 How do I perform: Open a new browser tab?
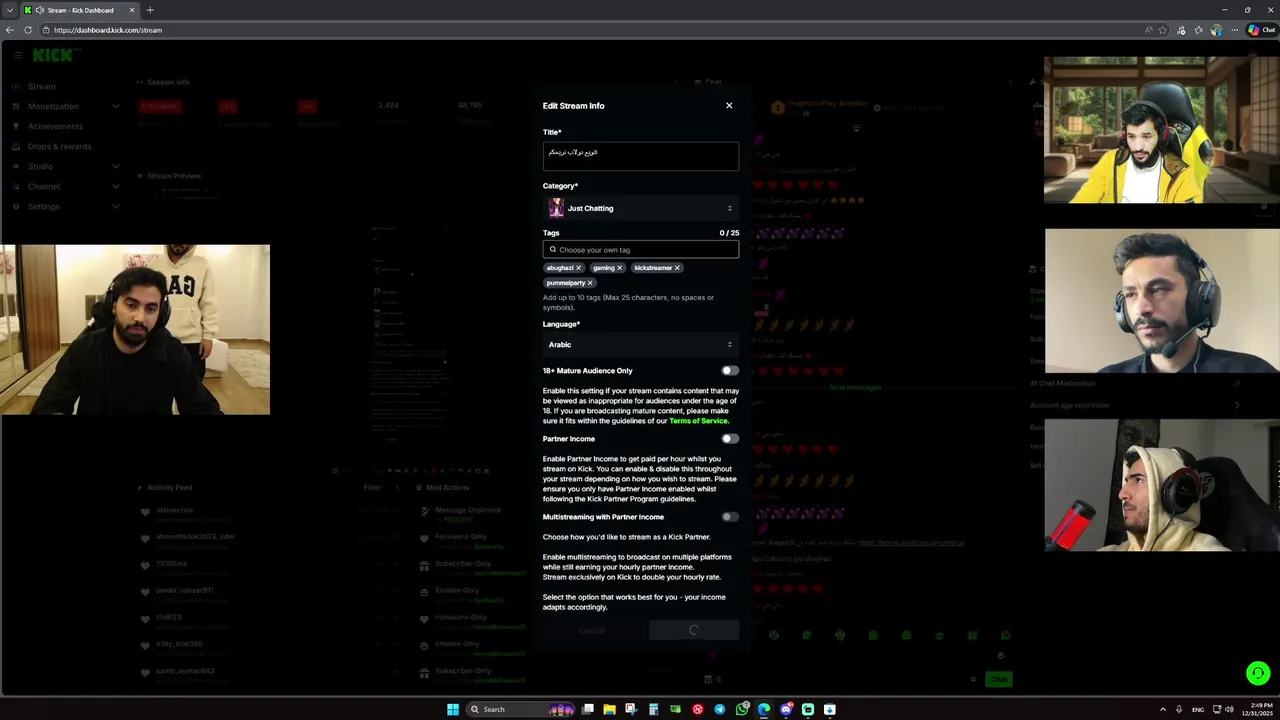coord(150,10)
